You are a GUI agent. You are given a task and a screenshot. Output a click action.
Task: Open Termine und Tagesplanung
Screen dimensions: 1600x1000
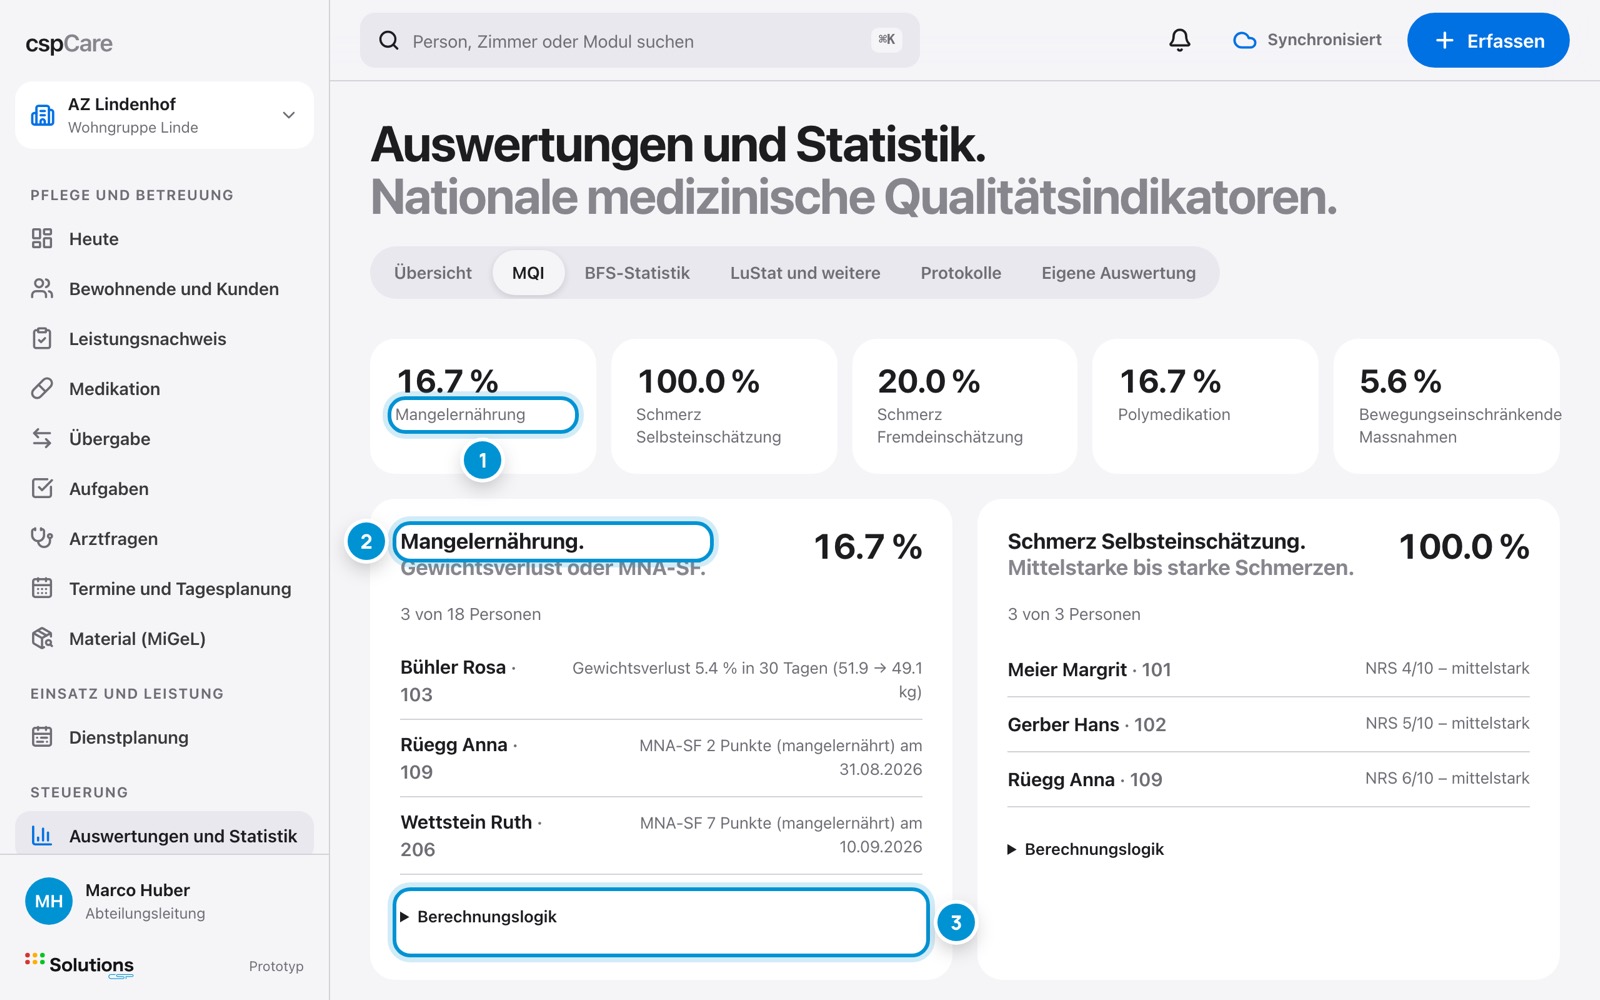(x=164, y=588)
